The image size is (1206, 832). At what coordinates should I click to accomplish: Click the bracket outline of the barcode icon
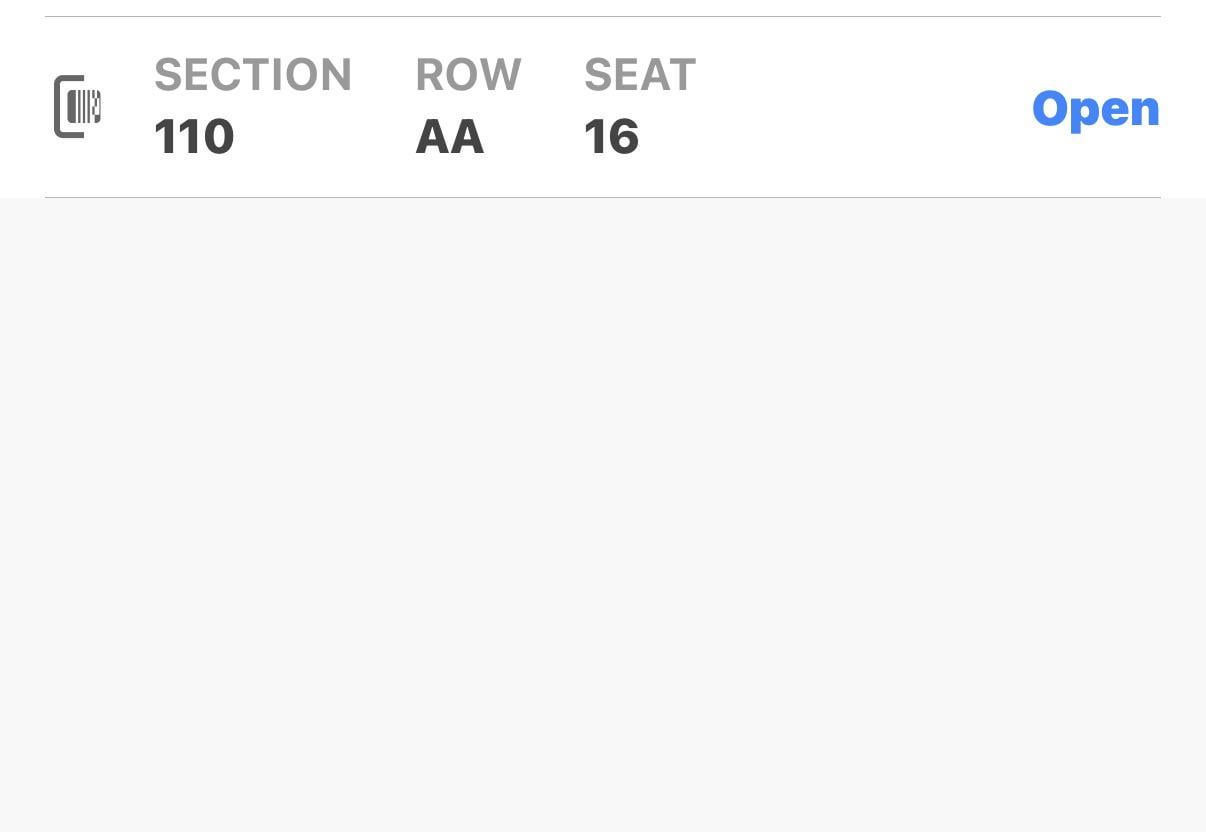coord(58,106)
